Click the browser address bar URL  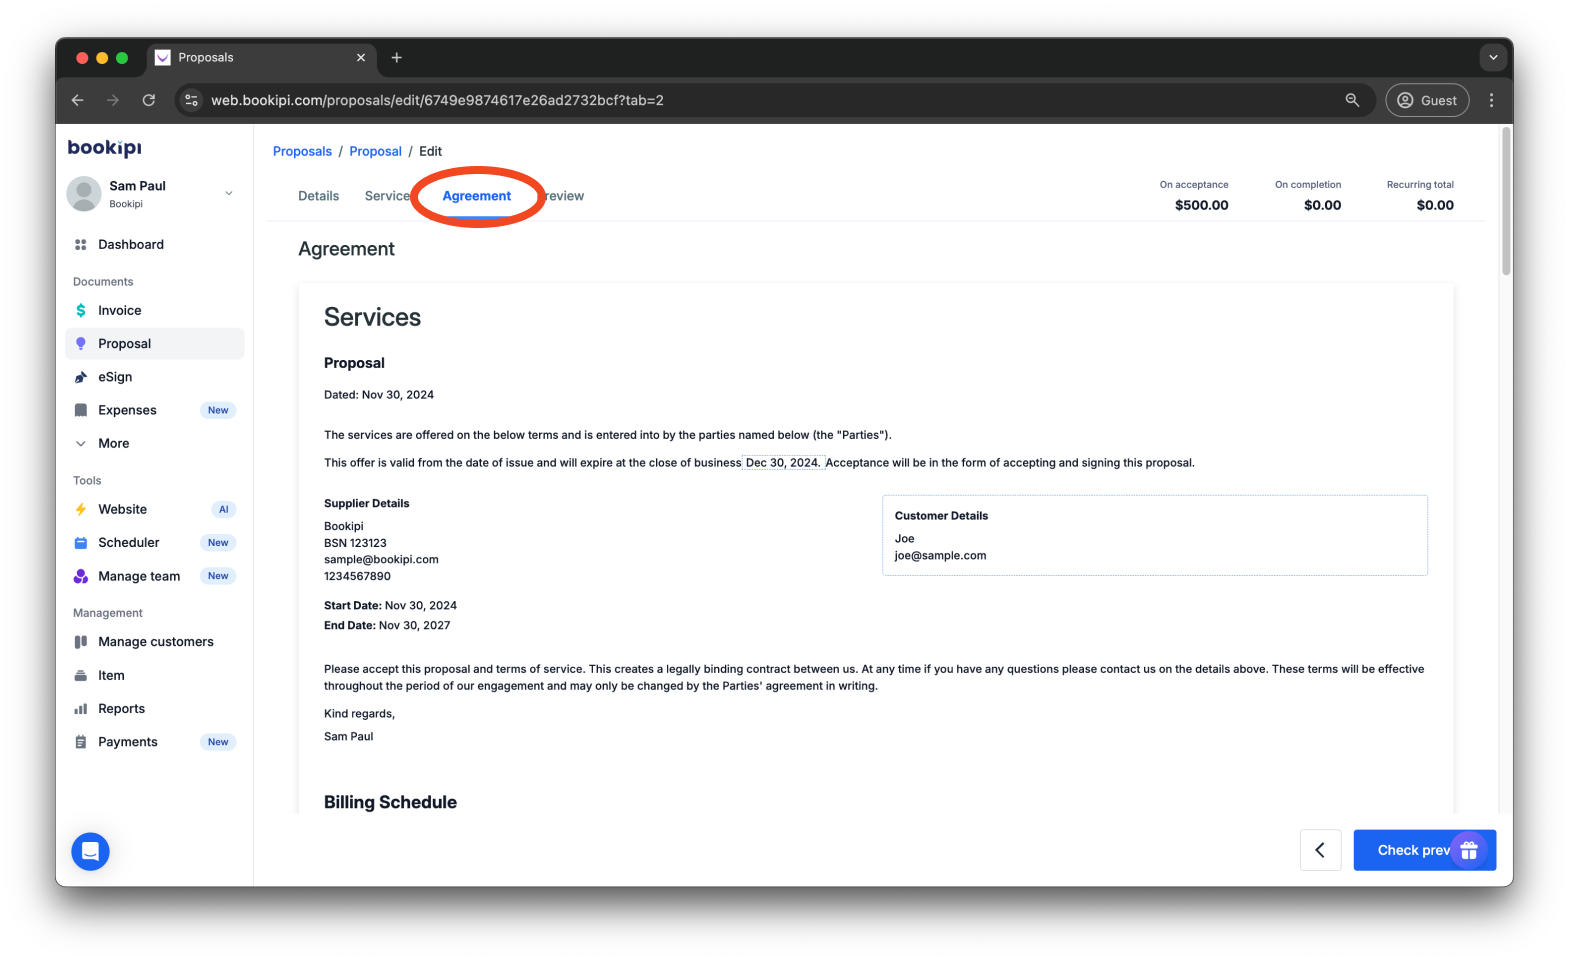tap(437, 100)
